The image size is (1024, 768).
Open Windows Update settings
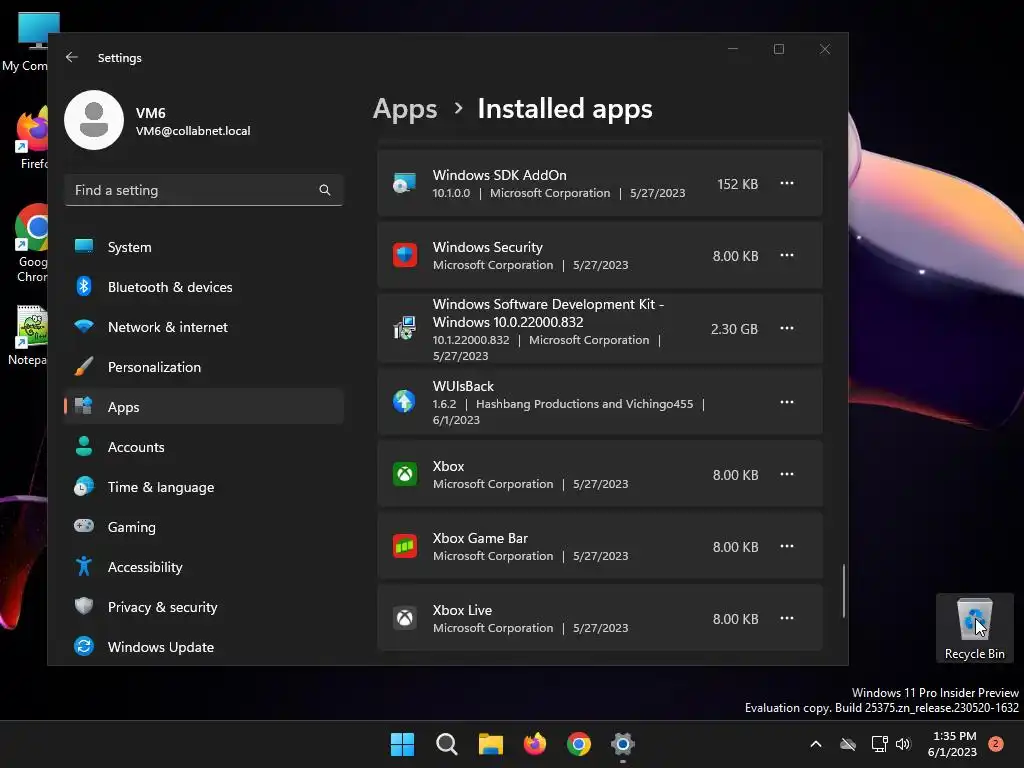point(204,647)
